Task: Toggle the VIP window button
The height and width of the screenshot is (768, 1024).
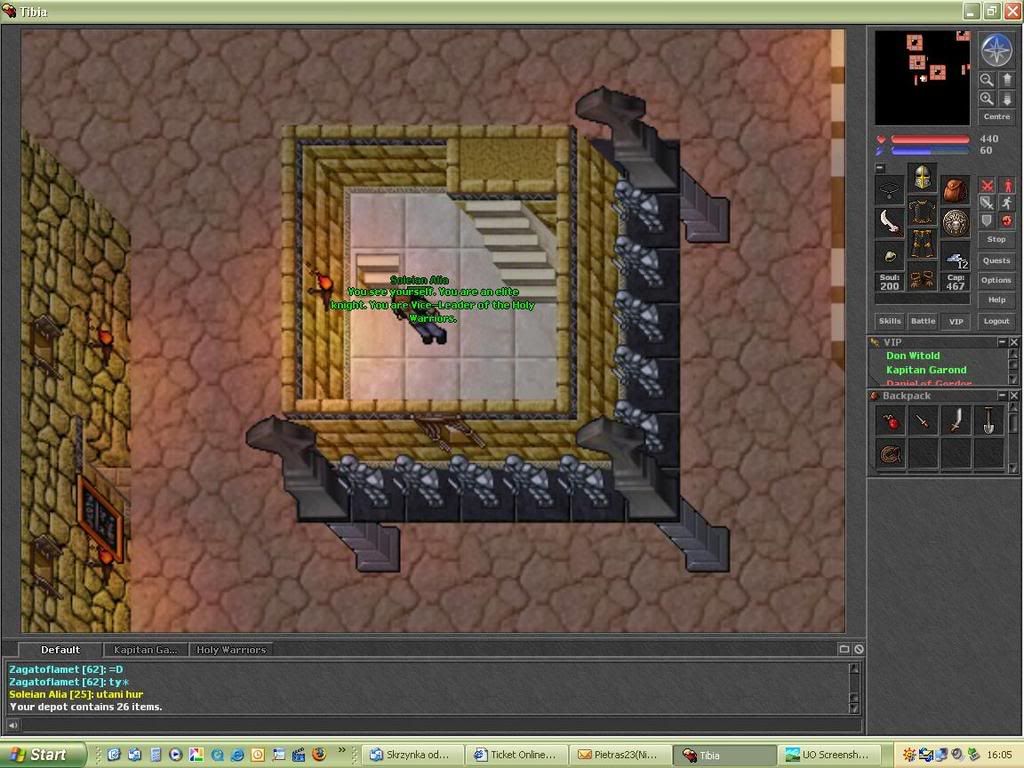Action: pyautogui.click(x=956, y=321)
